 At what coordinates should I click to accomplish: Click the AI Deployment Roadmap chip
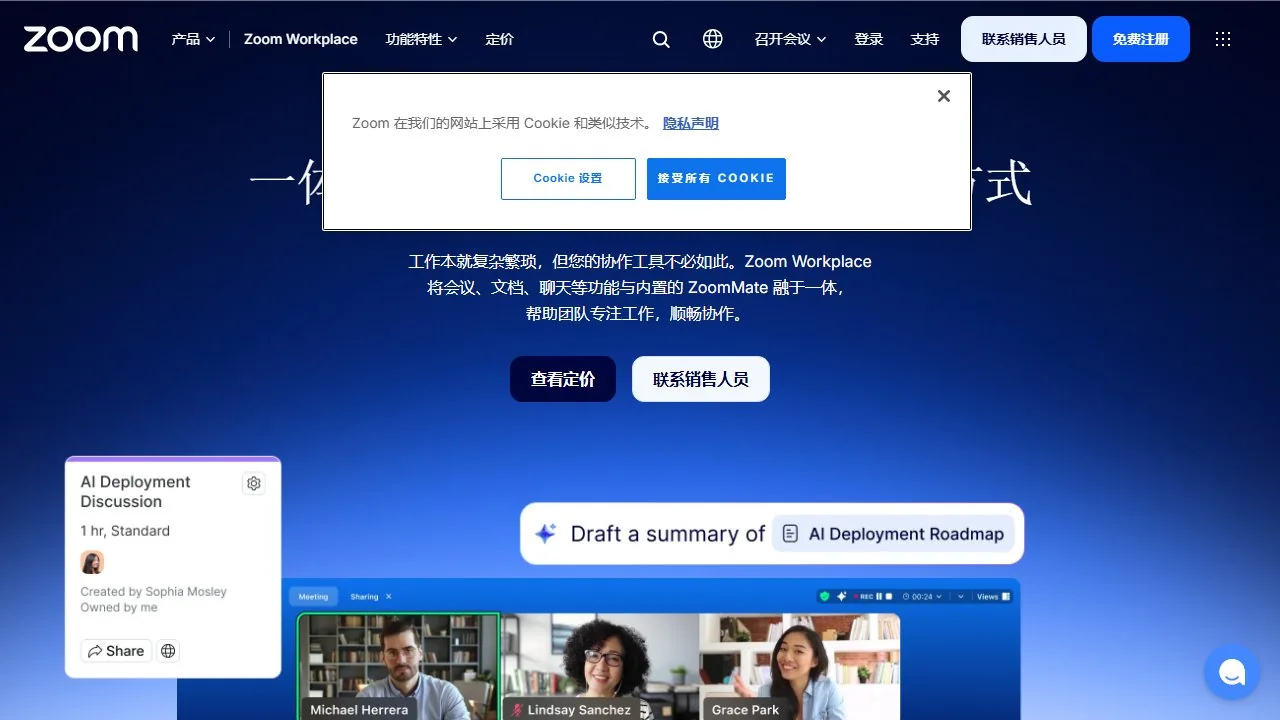893,534
